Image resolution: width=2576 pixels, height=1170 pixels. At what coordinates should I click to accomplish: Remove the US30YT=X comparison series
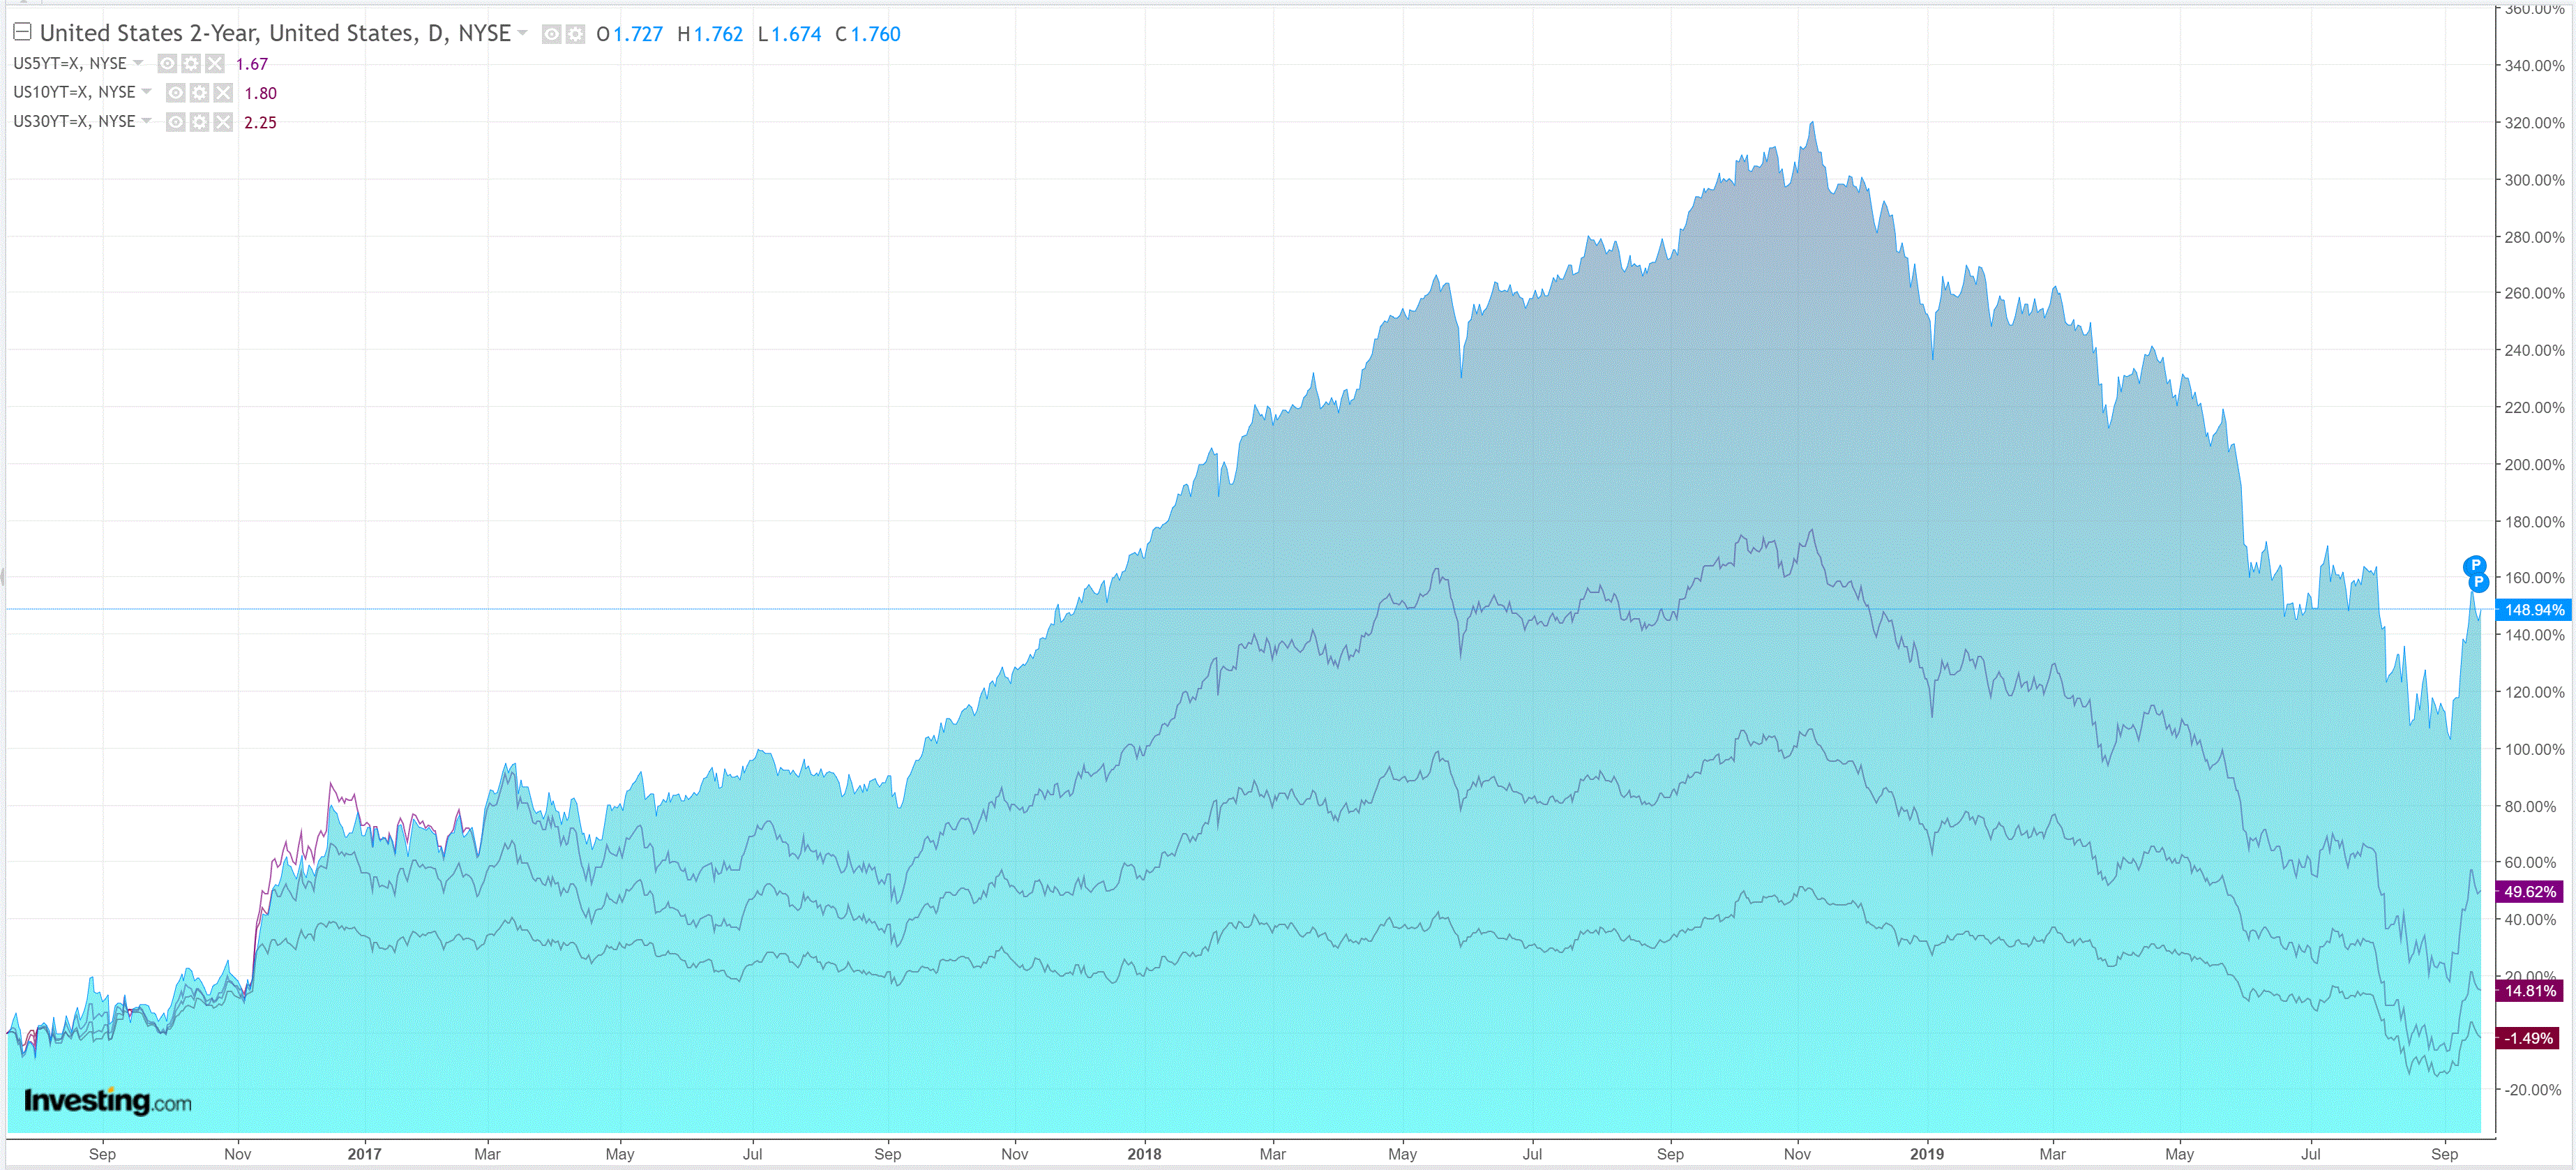pos(223,122)
